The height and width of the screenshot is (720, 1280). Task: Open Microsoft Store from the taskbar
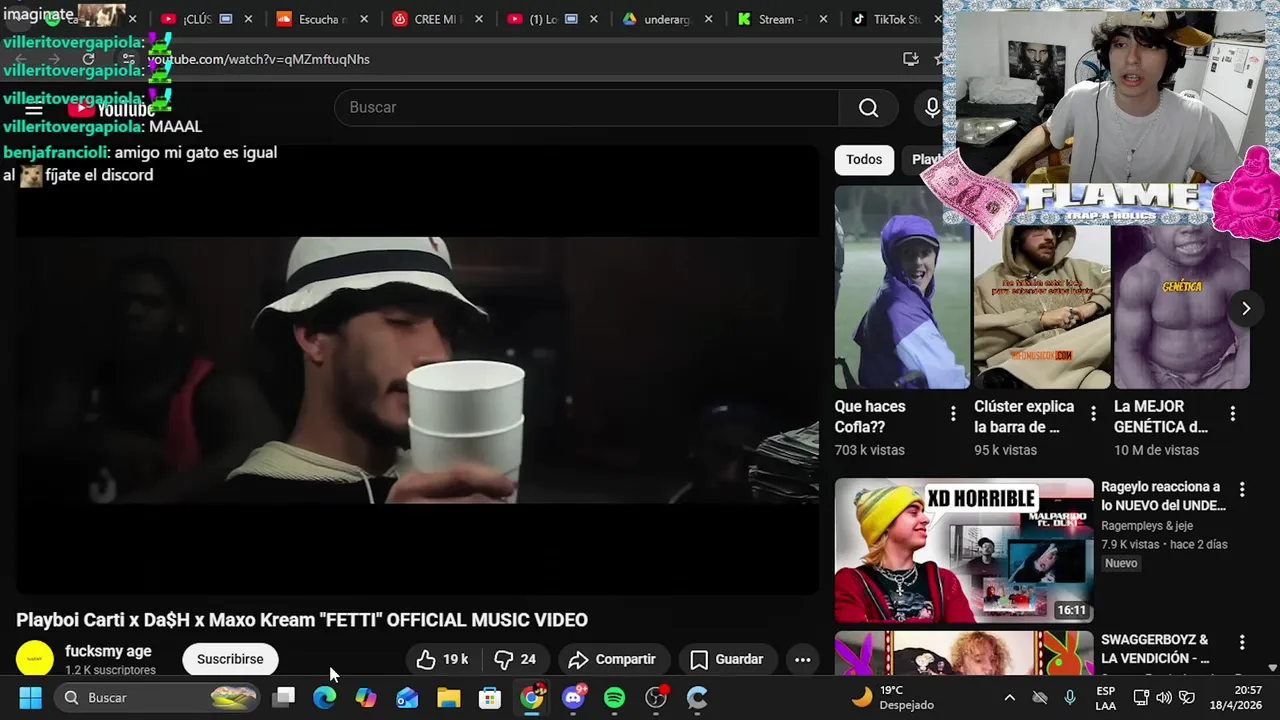coord(490,697)
